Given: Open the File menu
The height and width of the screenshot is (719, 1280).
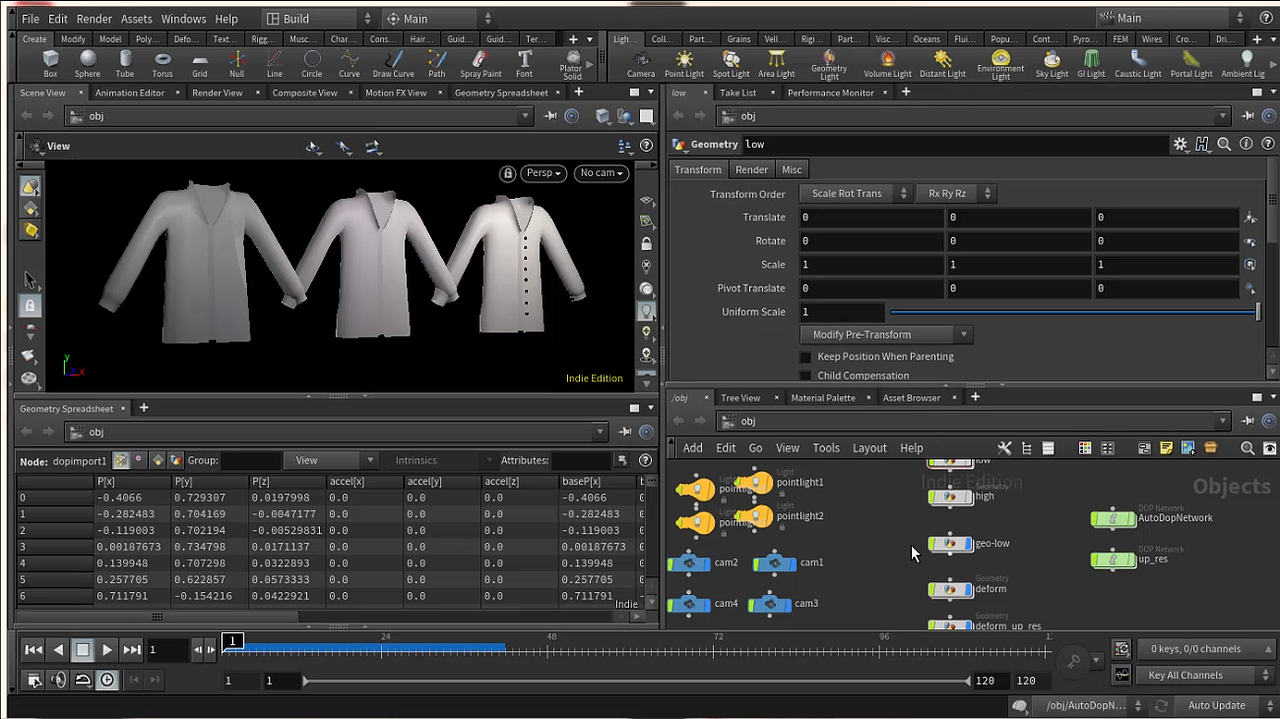Looking at the screenshot, I should click(30, 19).
